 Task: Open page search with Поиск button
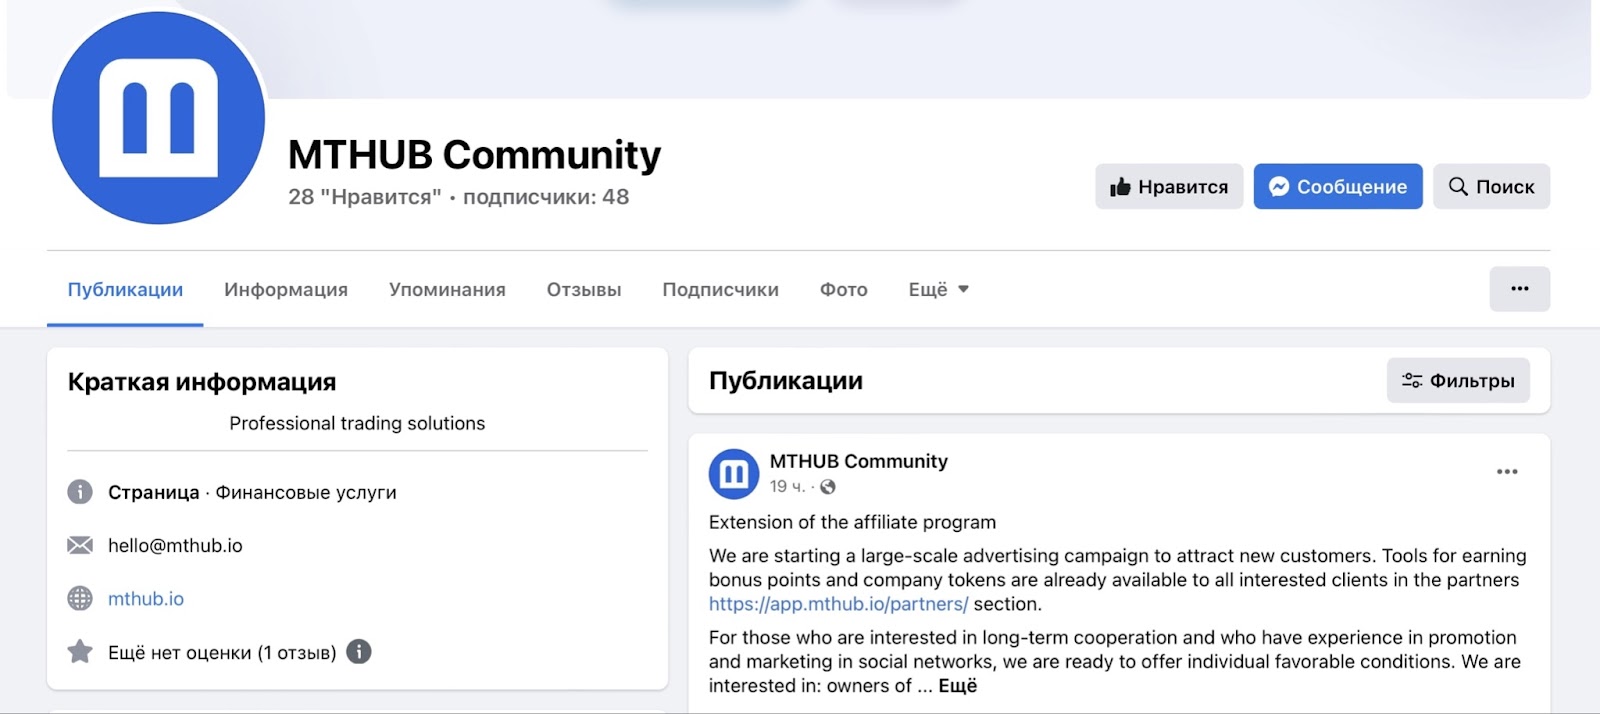point(1491,186)
